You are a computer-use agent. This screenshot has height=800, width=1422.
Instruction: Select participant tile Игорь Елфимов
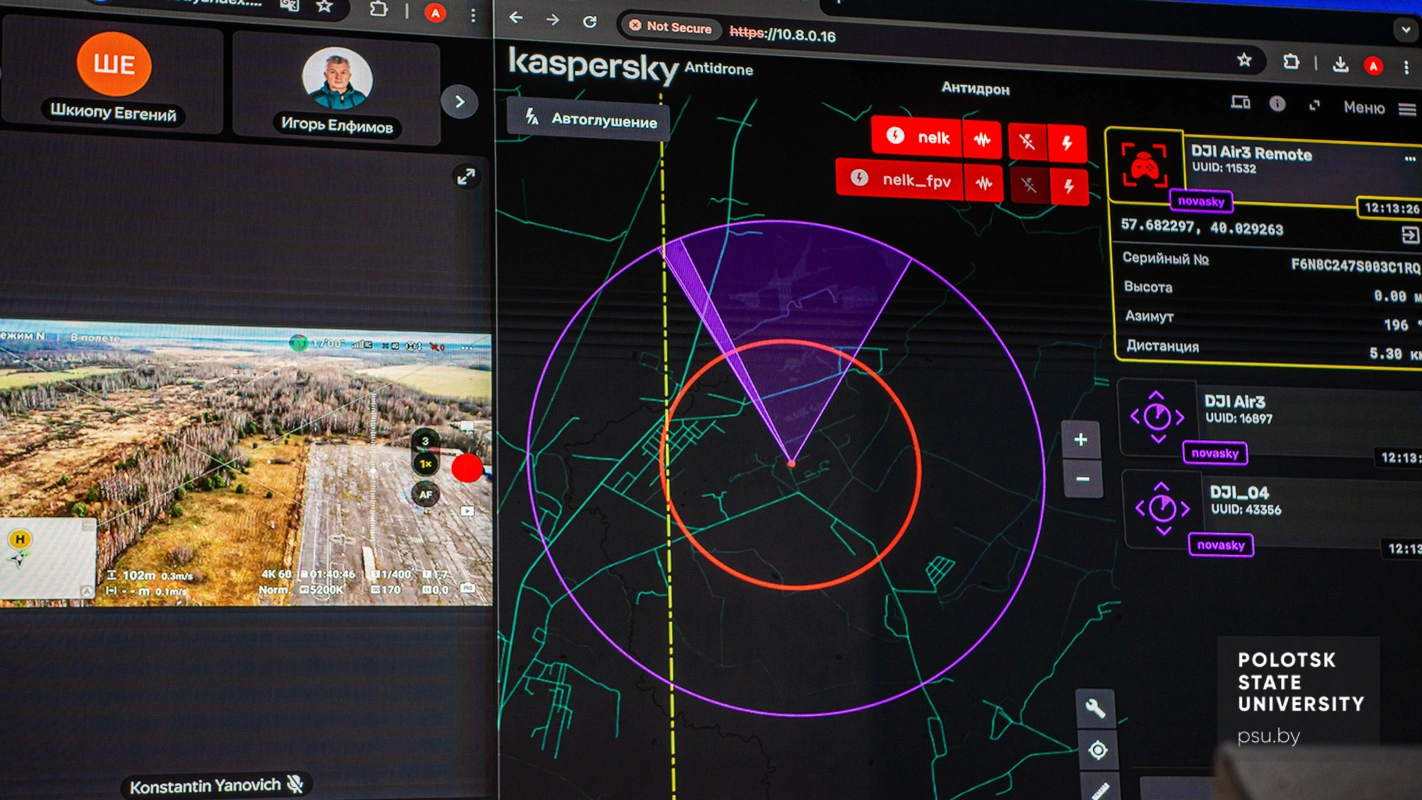coord(337,87)
